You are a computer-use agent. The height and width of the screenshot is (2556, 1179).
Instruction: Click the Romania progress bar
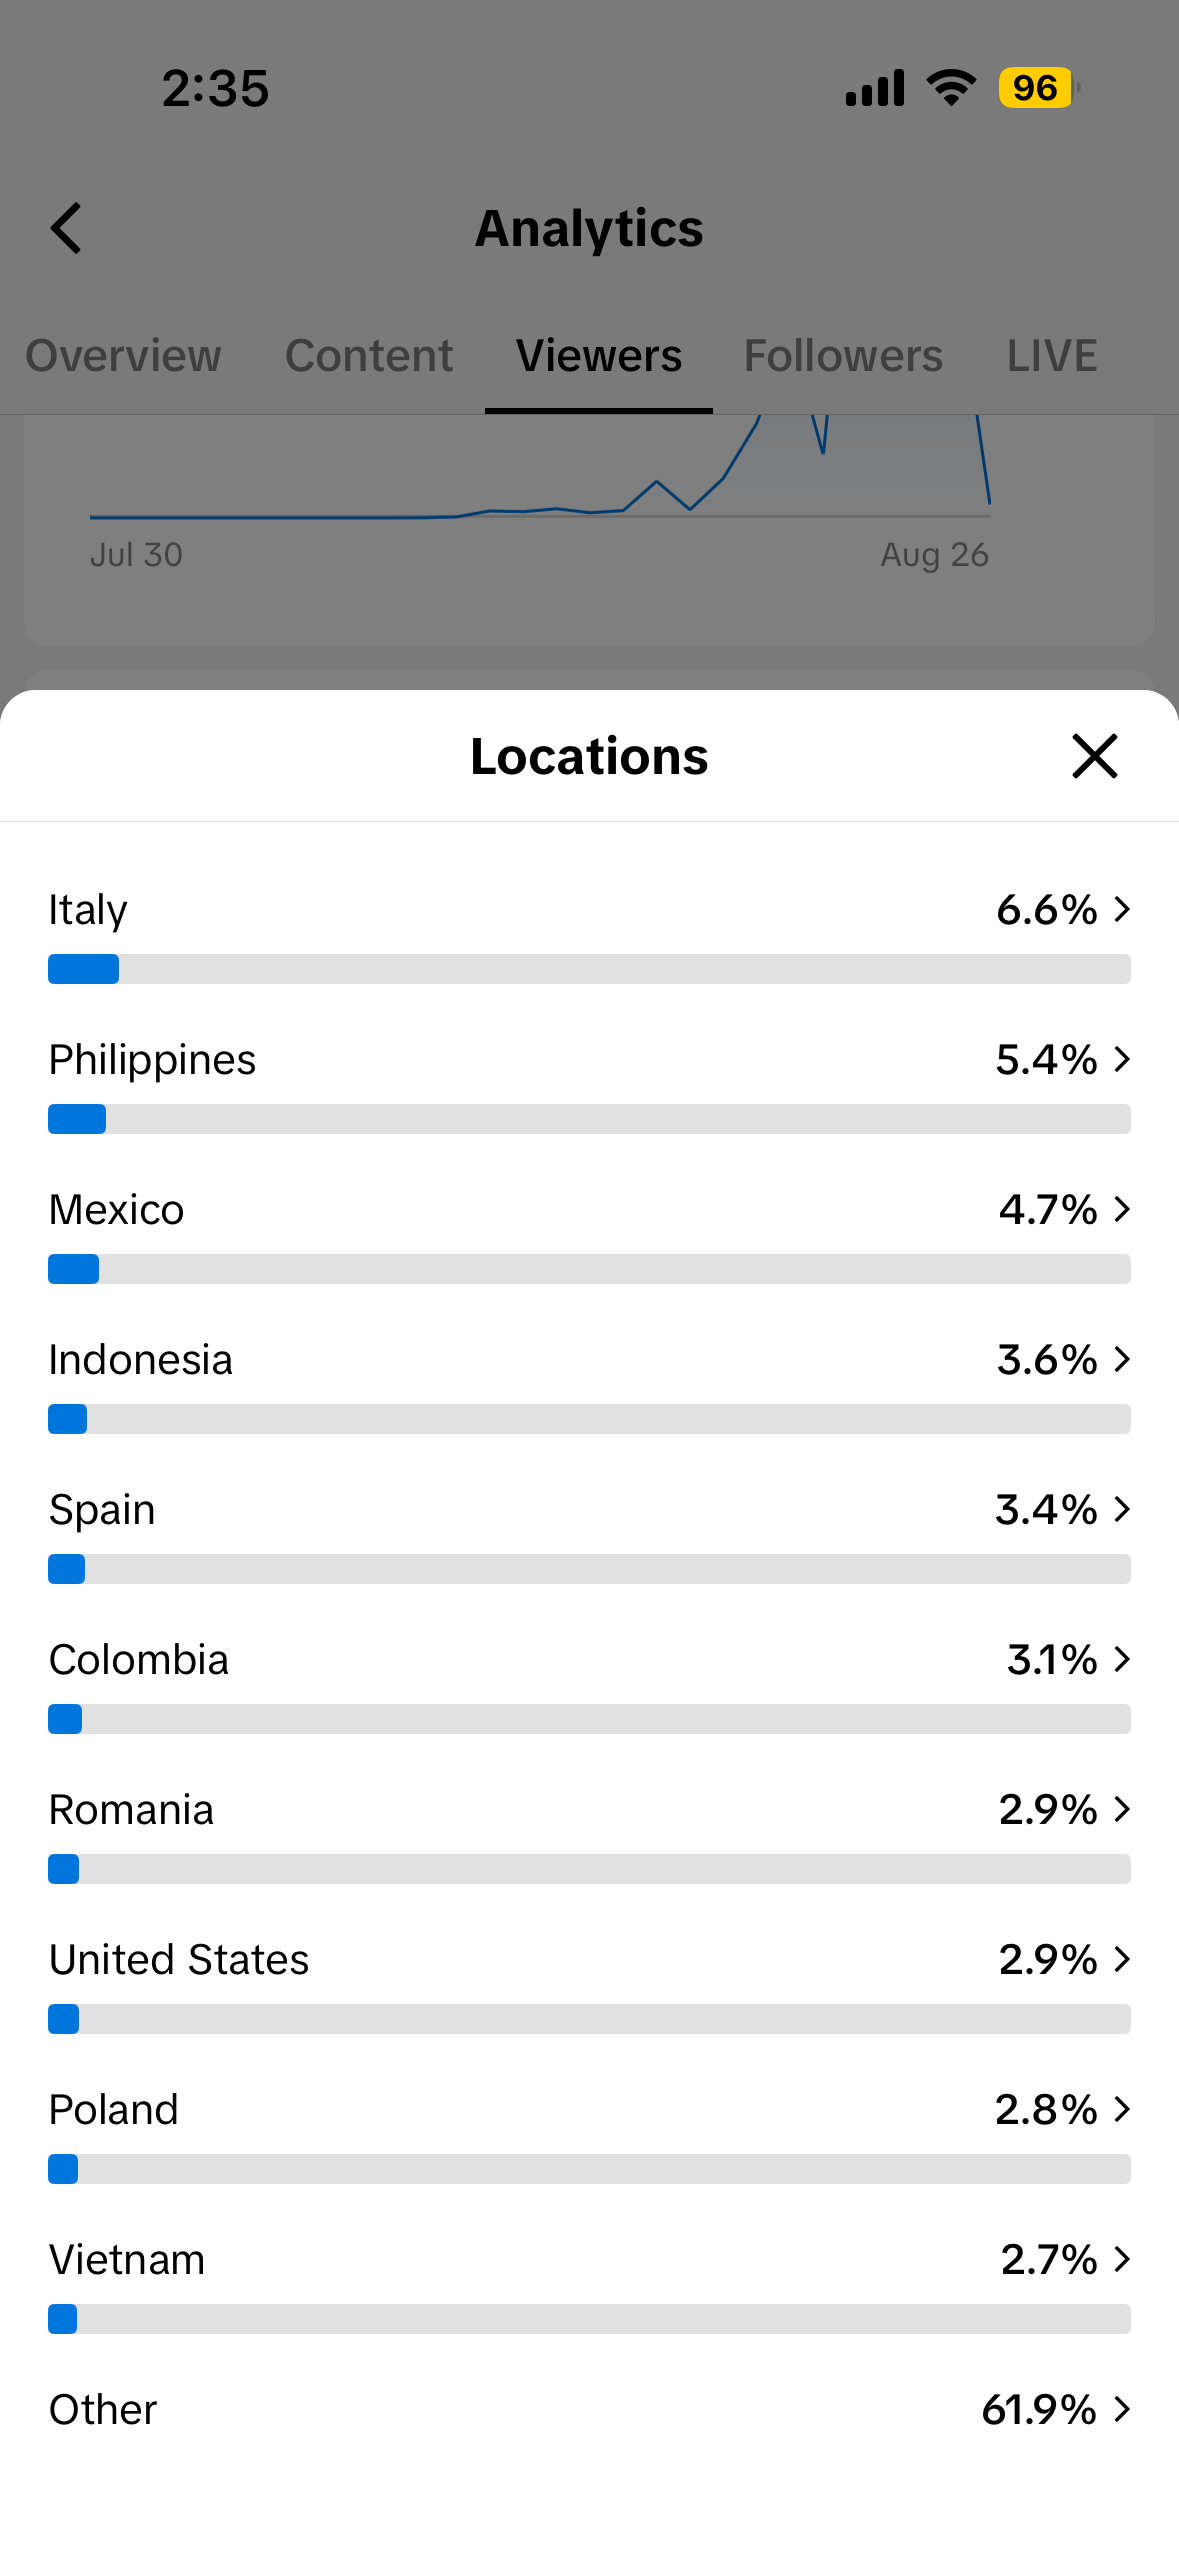pyautogui.click(x=589, y=1869)
